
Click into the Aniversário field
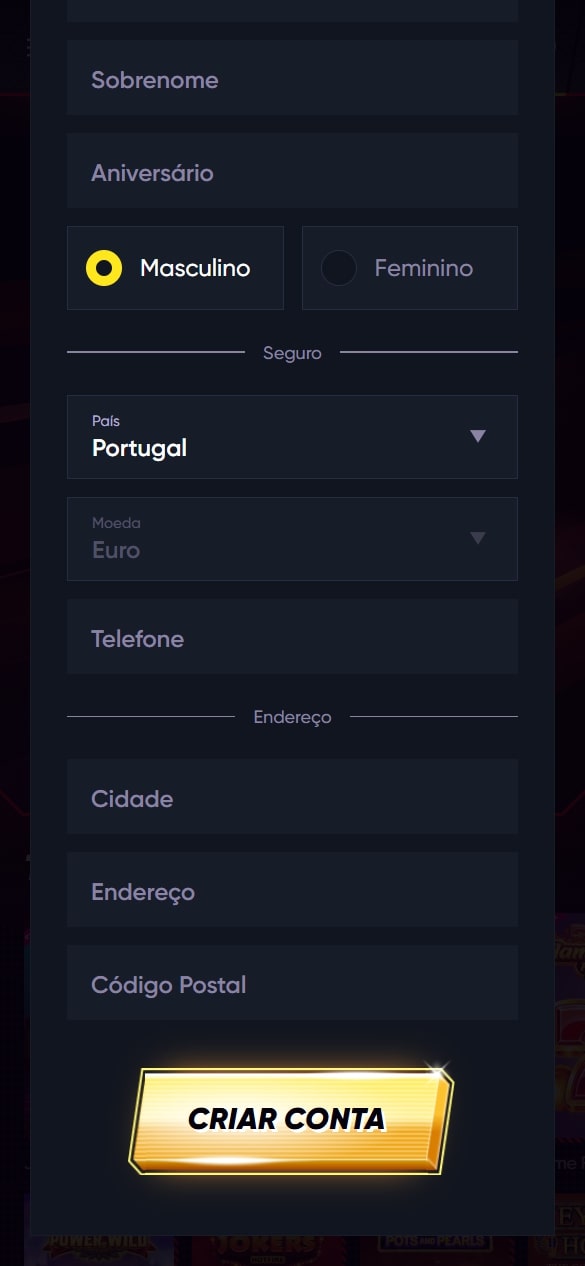point(292,171)
